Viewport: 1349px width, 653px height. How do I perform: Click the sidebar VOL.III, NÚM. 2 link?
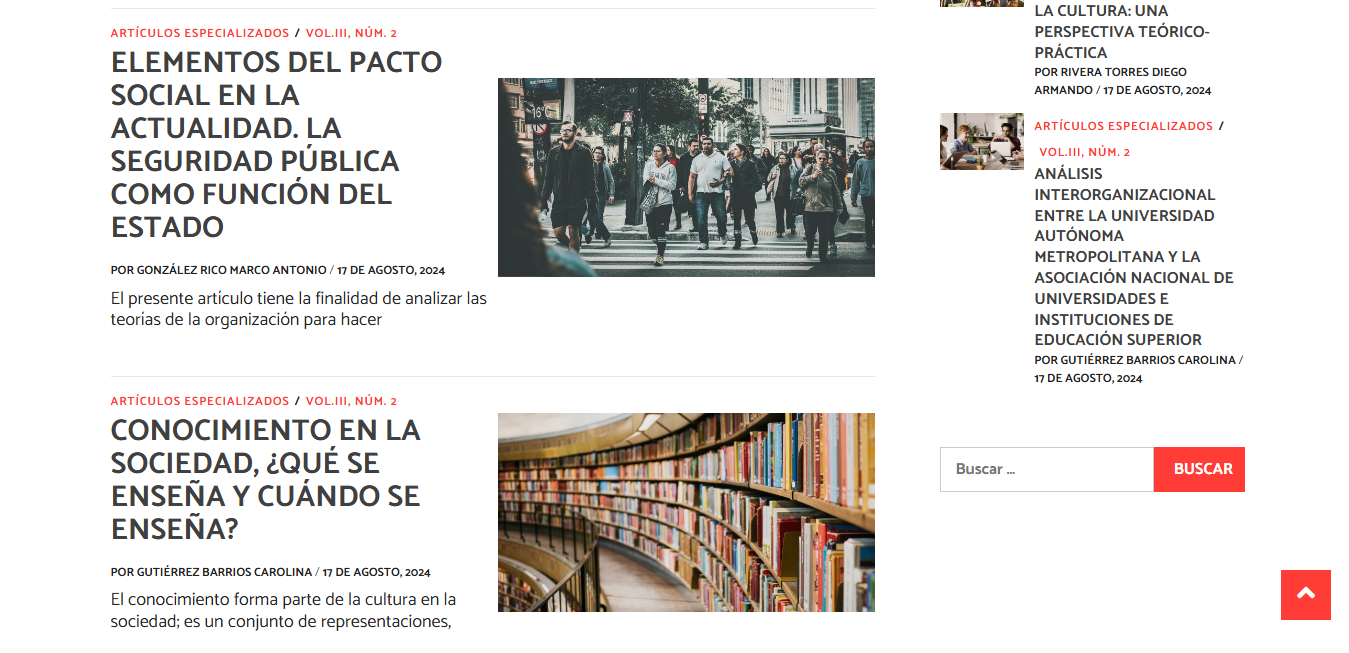(1085, 151)
